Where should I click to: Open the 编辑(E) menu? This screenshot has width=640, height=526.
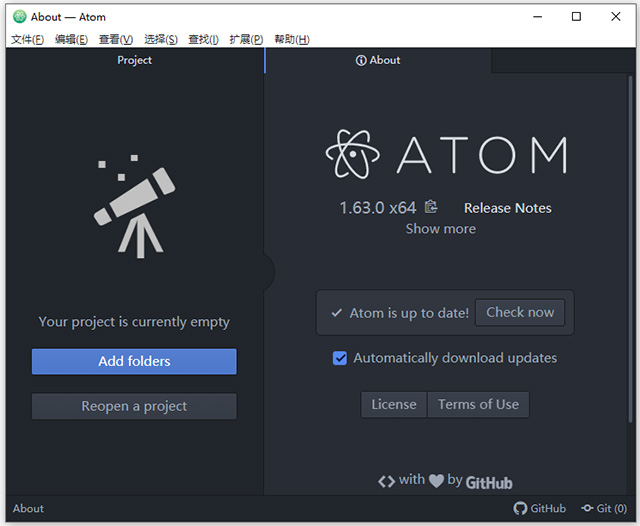(x=71, y=39)
